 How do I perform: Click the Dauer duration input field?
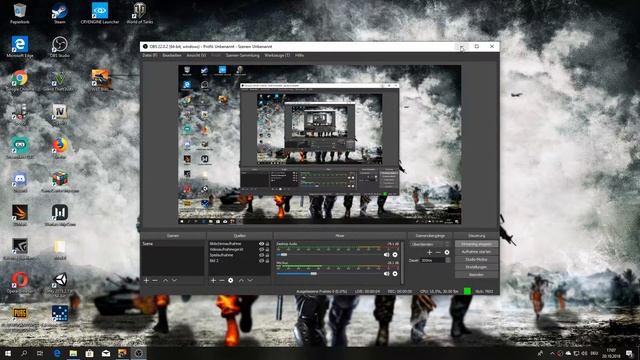coord(433,260)
